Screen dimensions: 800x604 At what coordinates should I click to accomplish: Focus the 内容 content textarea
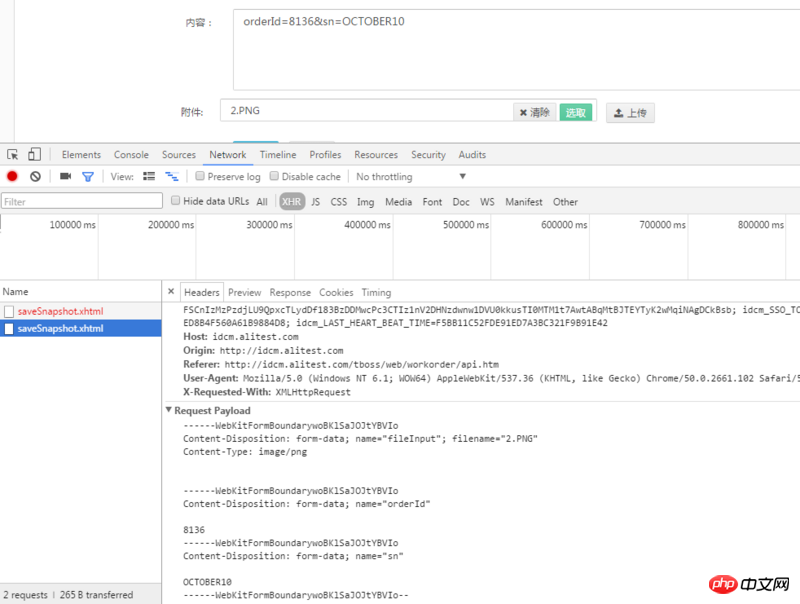[x=516, y=50]
